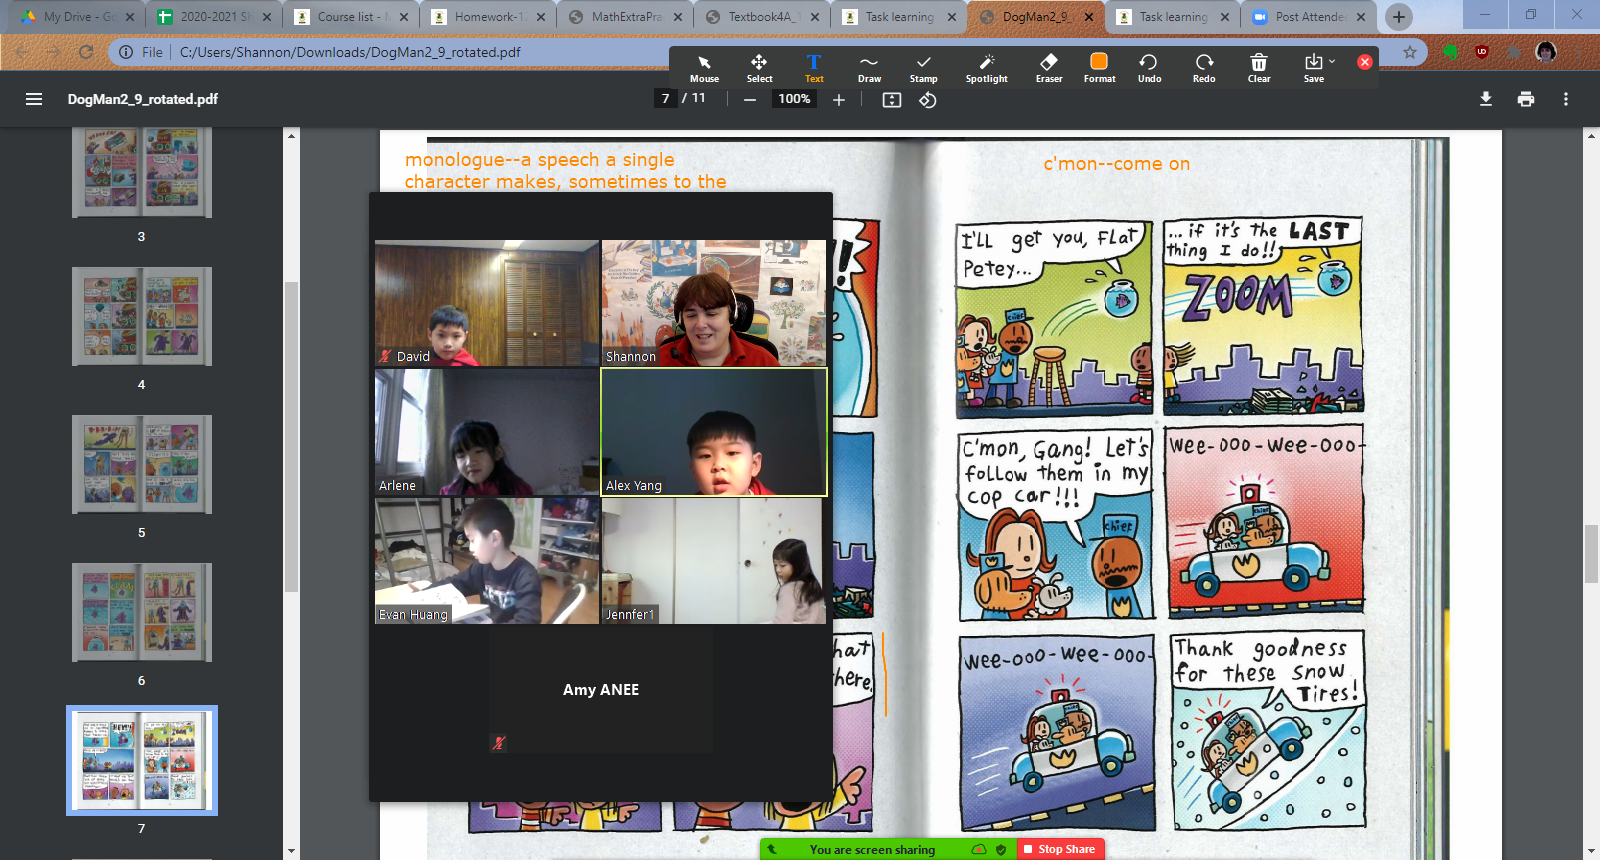Open page 4 thumbnail
Viewport: 1600px width, 860px height.
click(142, 316)
